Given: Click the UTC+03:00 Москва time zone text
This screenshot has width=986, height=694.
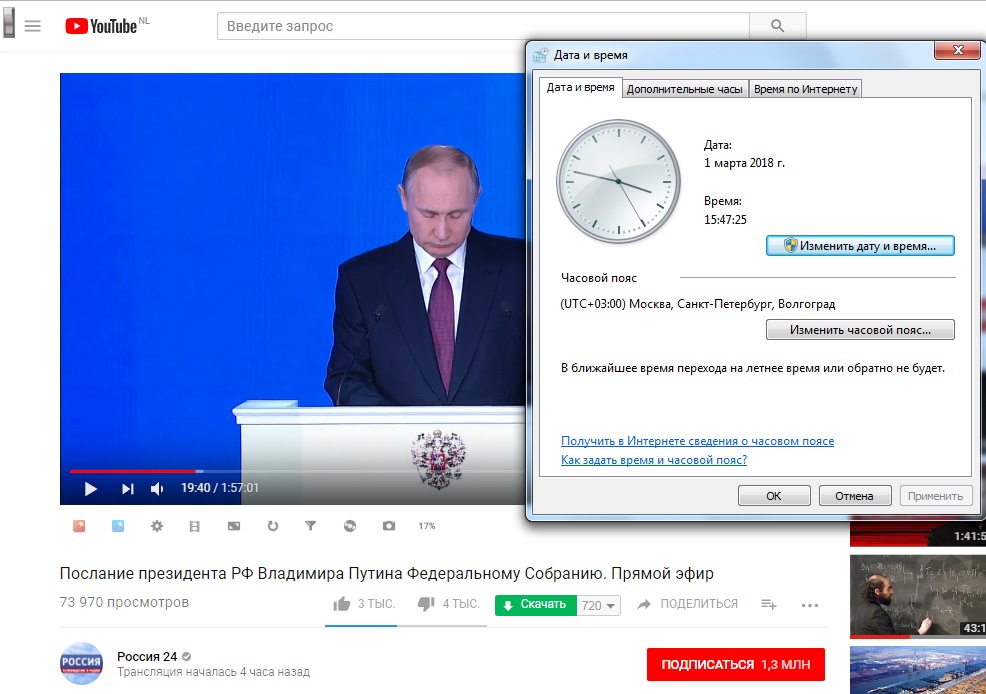Looking at the screenshot, I should 697,304.
